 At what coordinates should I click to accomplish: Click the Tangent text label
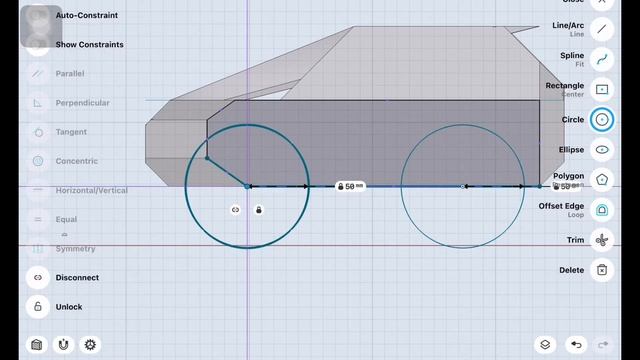point(71,132)
